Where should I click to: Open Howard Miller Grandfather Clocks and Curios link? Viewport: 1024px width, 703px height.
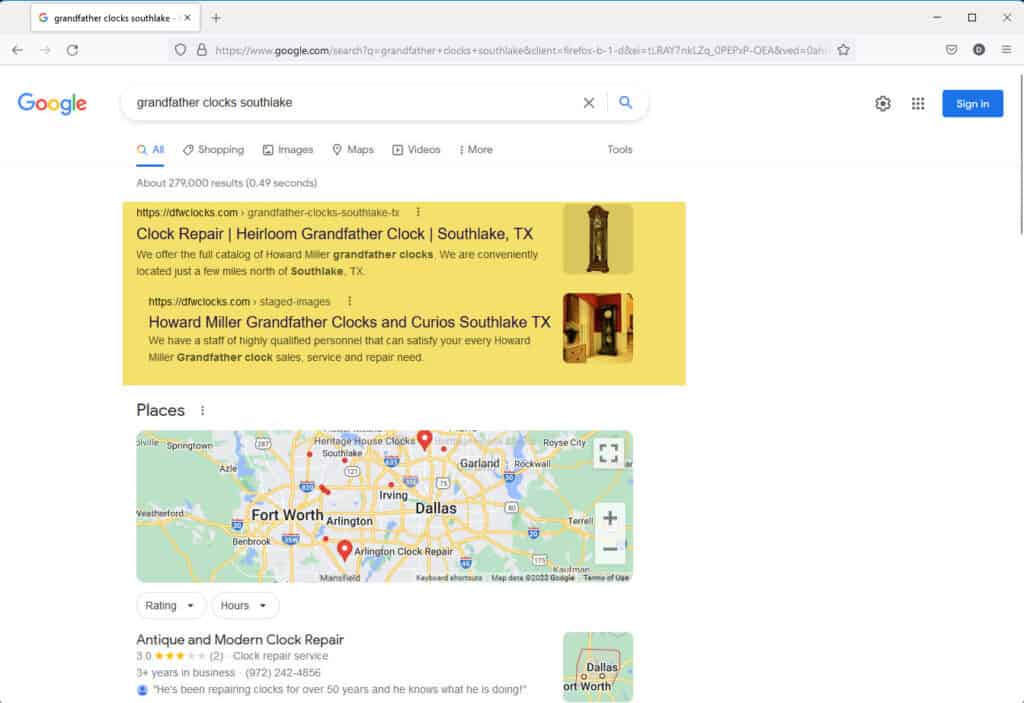pos(349,322)
